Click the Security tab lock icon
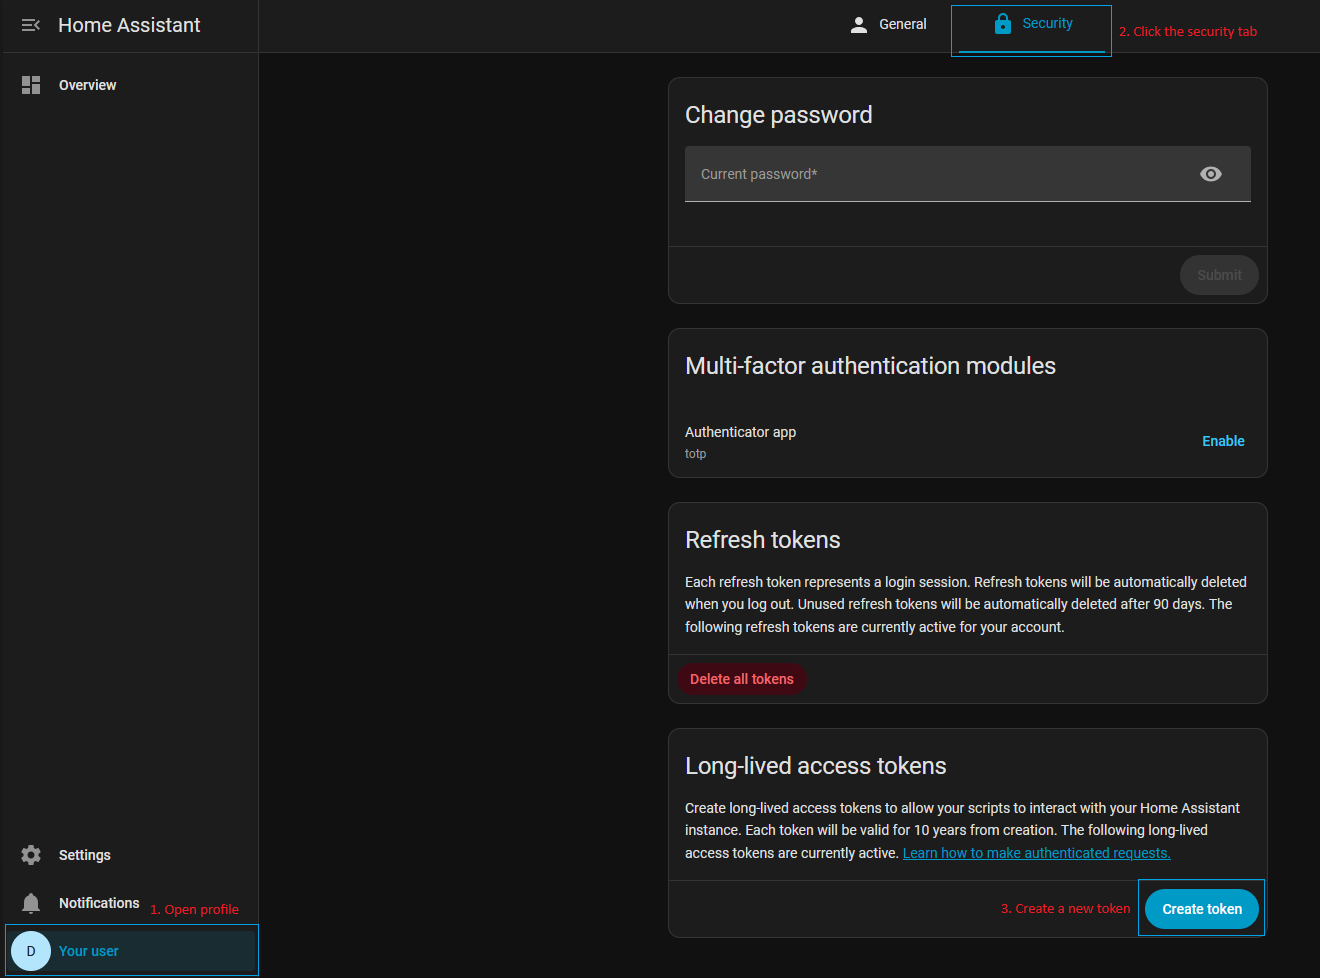Viewport: 1320px width, 978px height. click(1003, 24)
